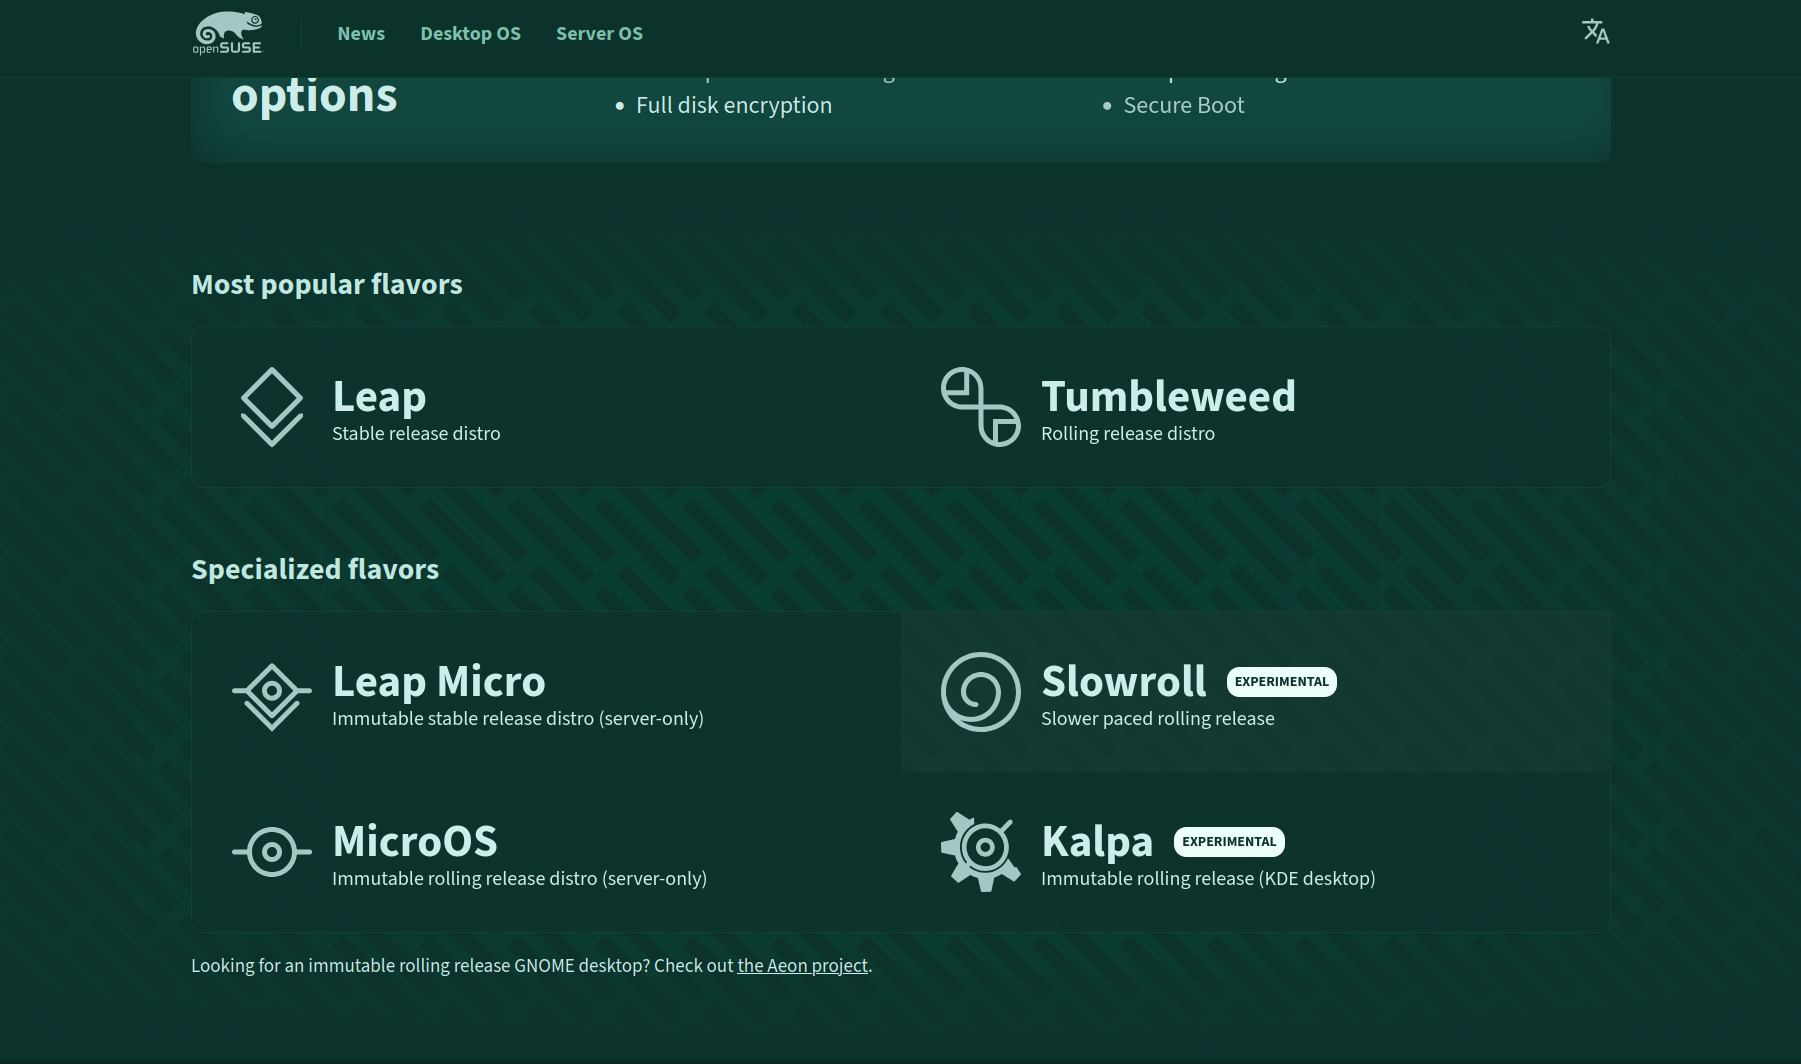Open the Server OS menu
The image size is (1801, 1064).
599,33
